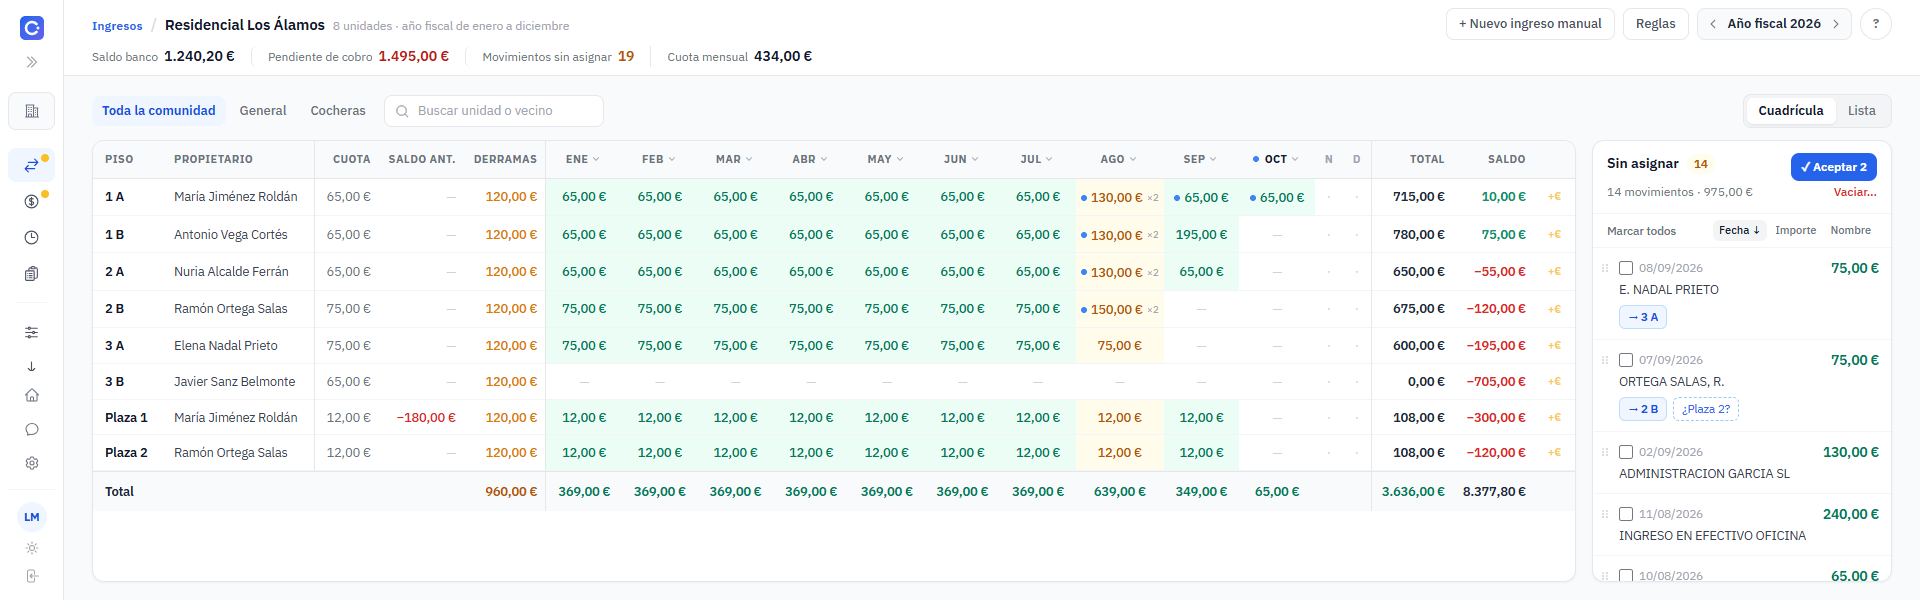Check the 02/09/2026 ADMINISTRACION GARCIA movement
This screenshot has width=1920, height=600.
coord(1626,452)
